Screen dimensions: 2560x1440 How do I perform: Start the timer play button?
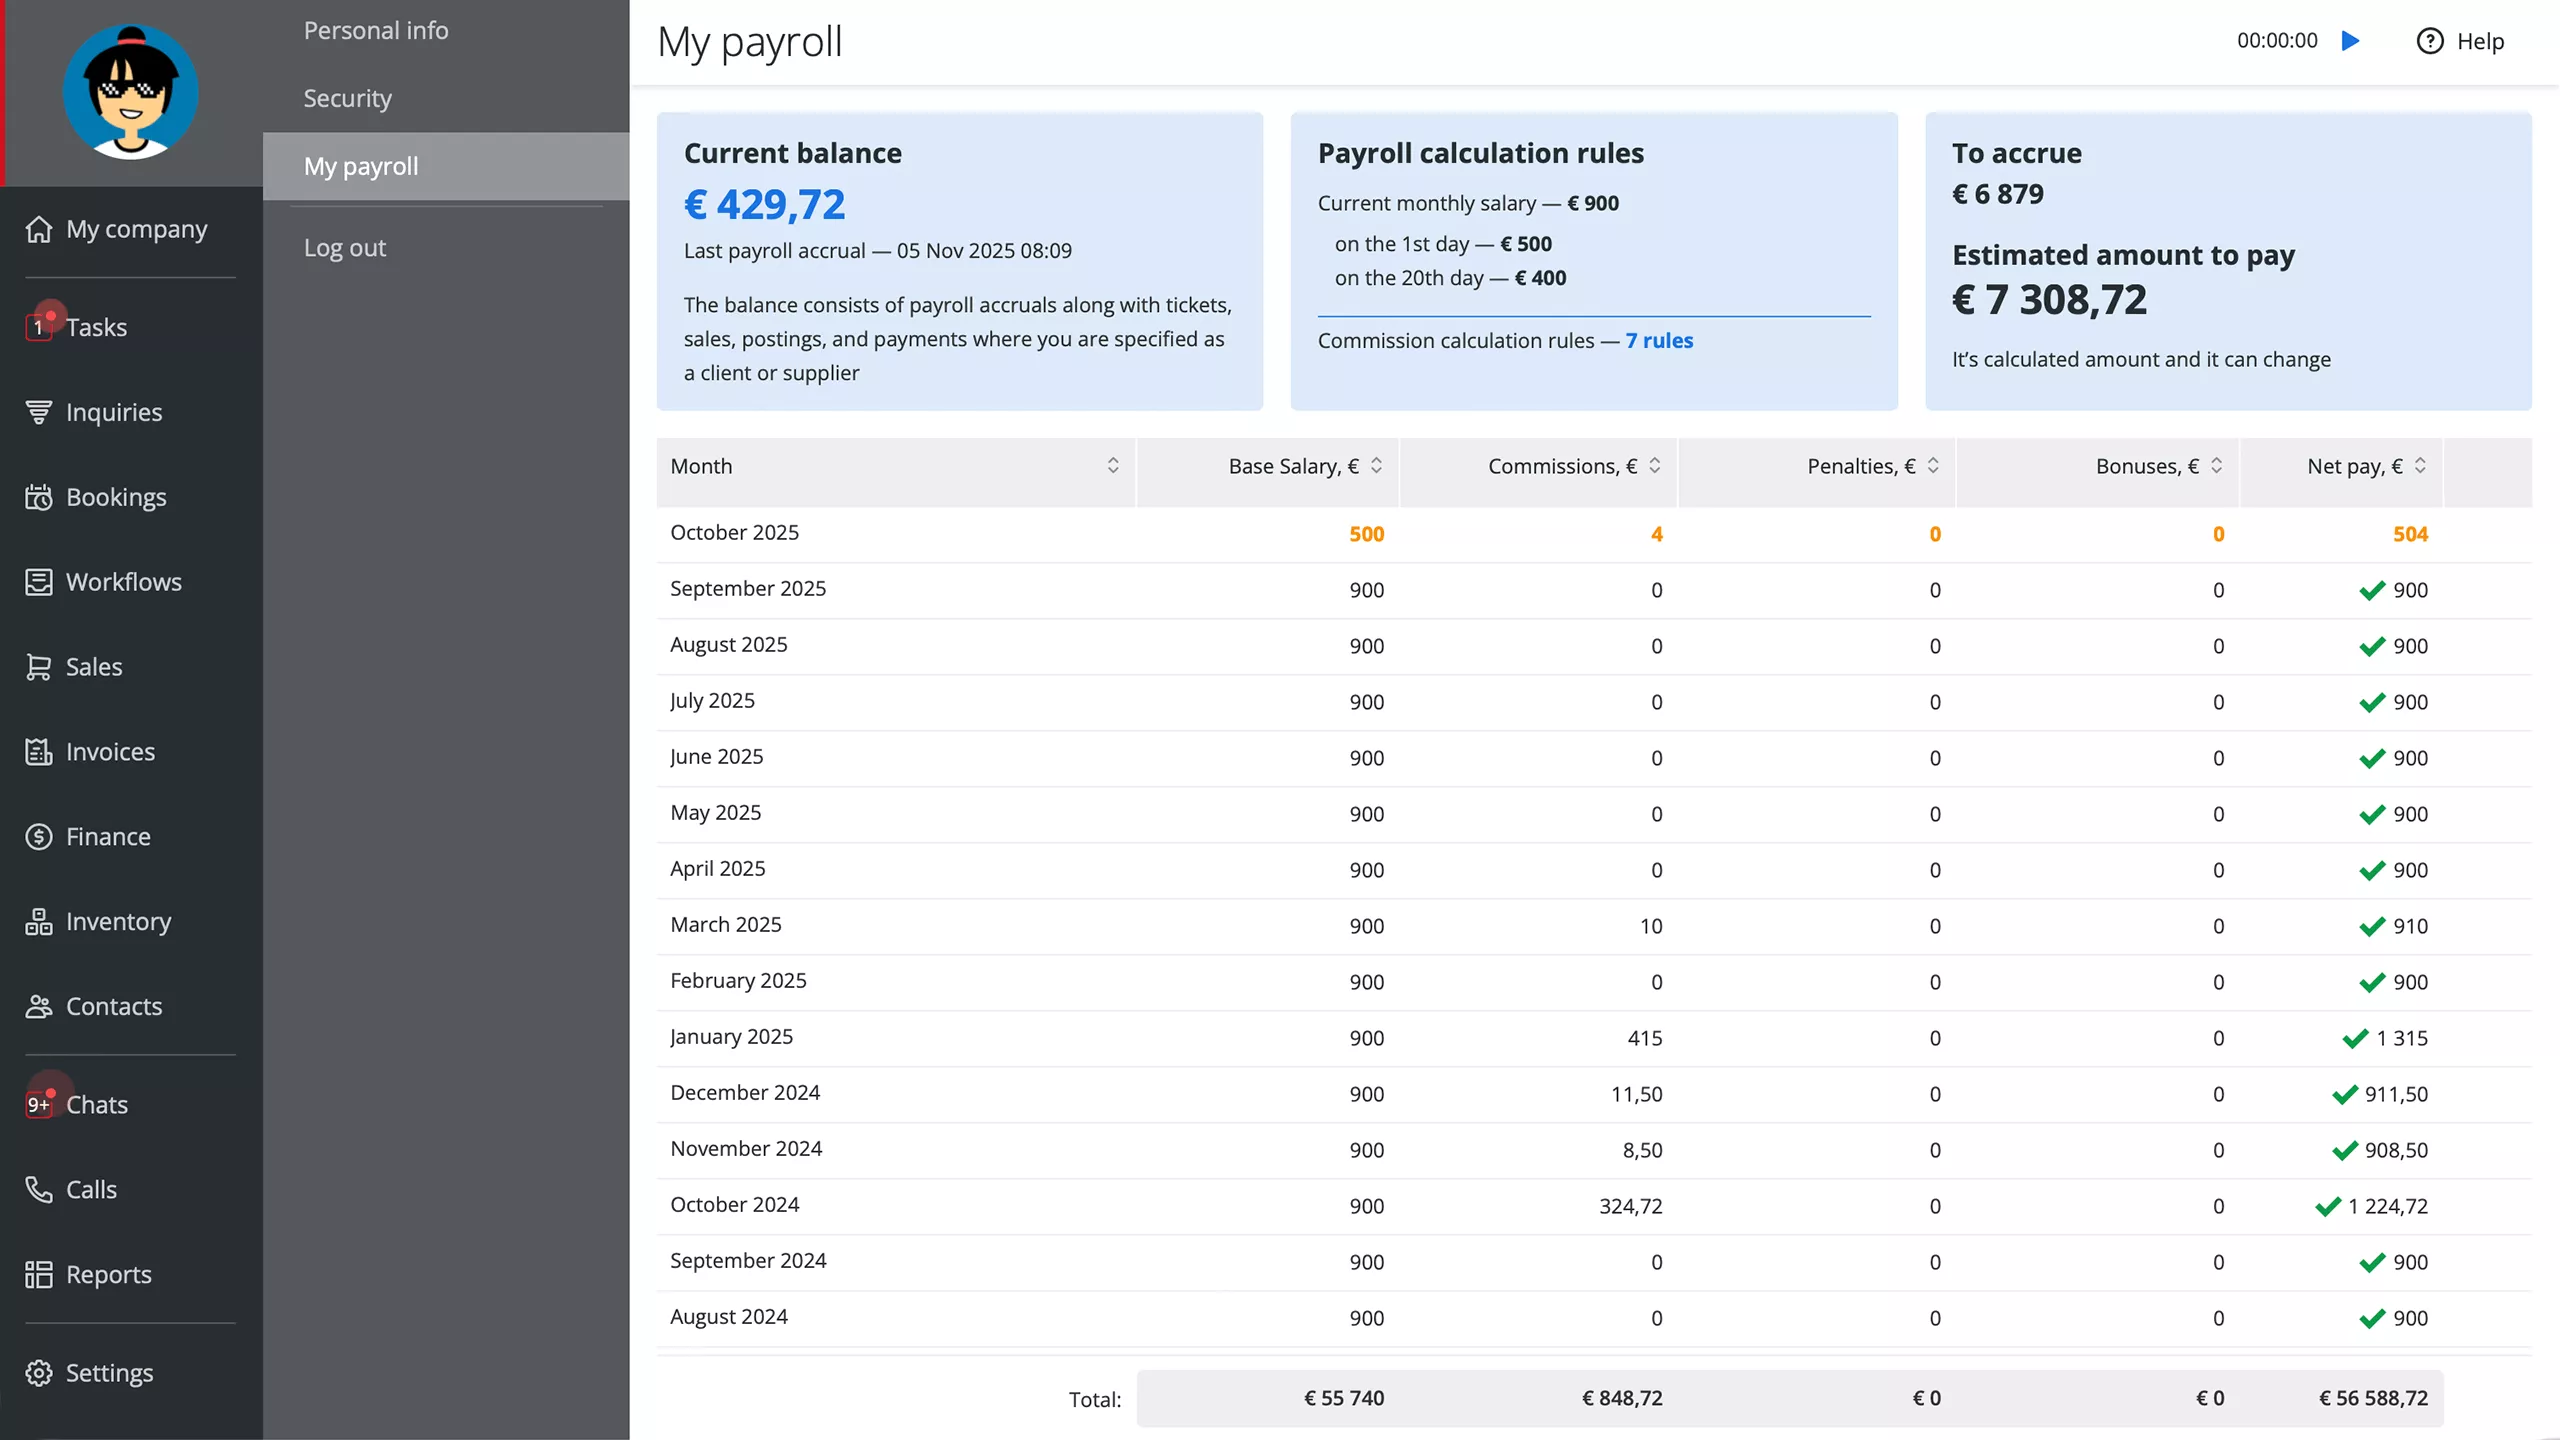pyautogui.click(x=2351, y=41)
